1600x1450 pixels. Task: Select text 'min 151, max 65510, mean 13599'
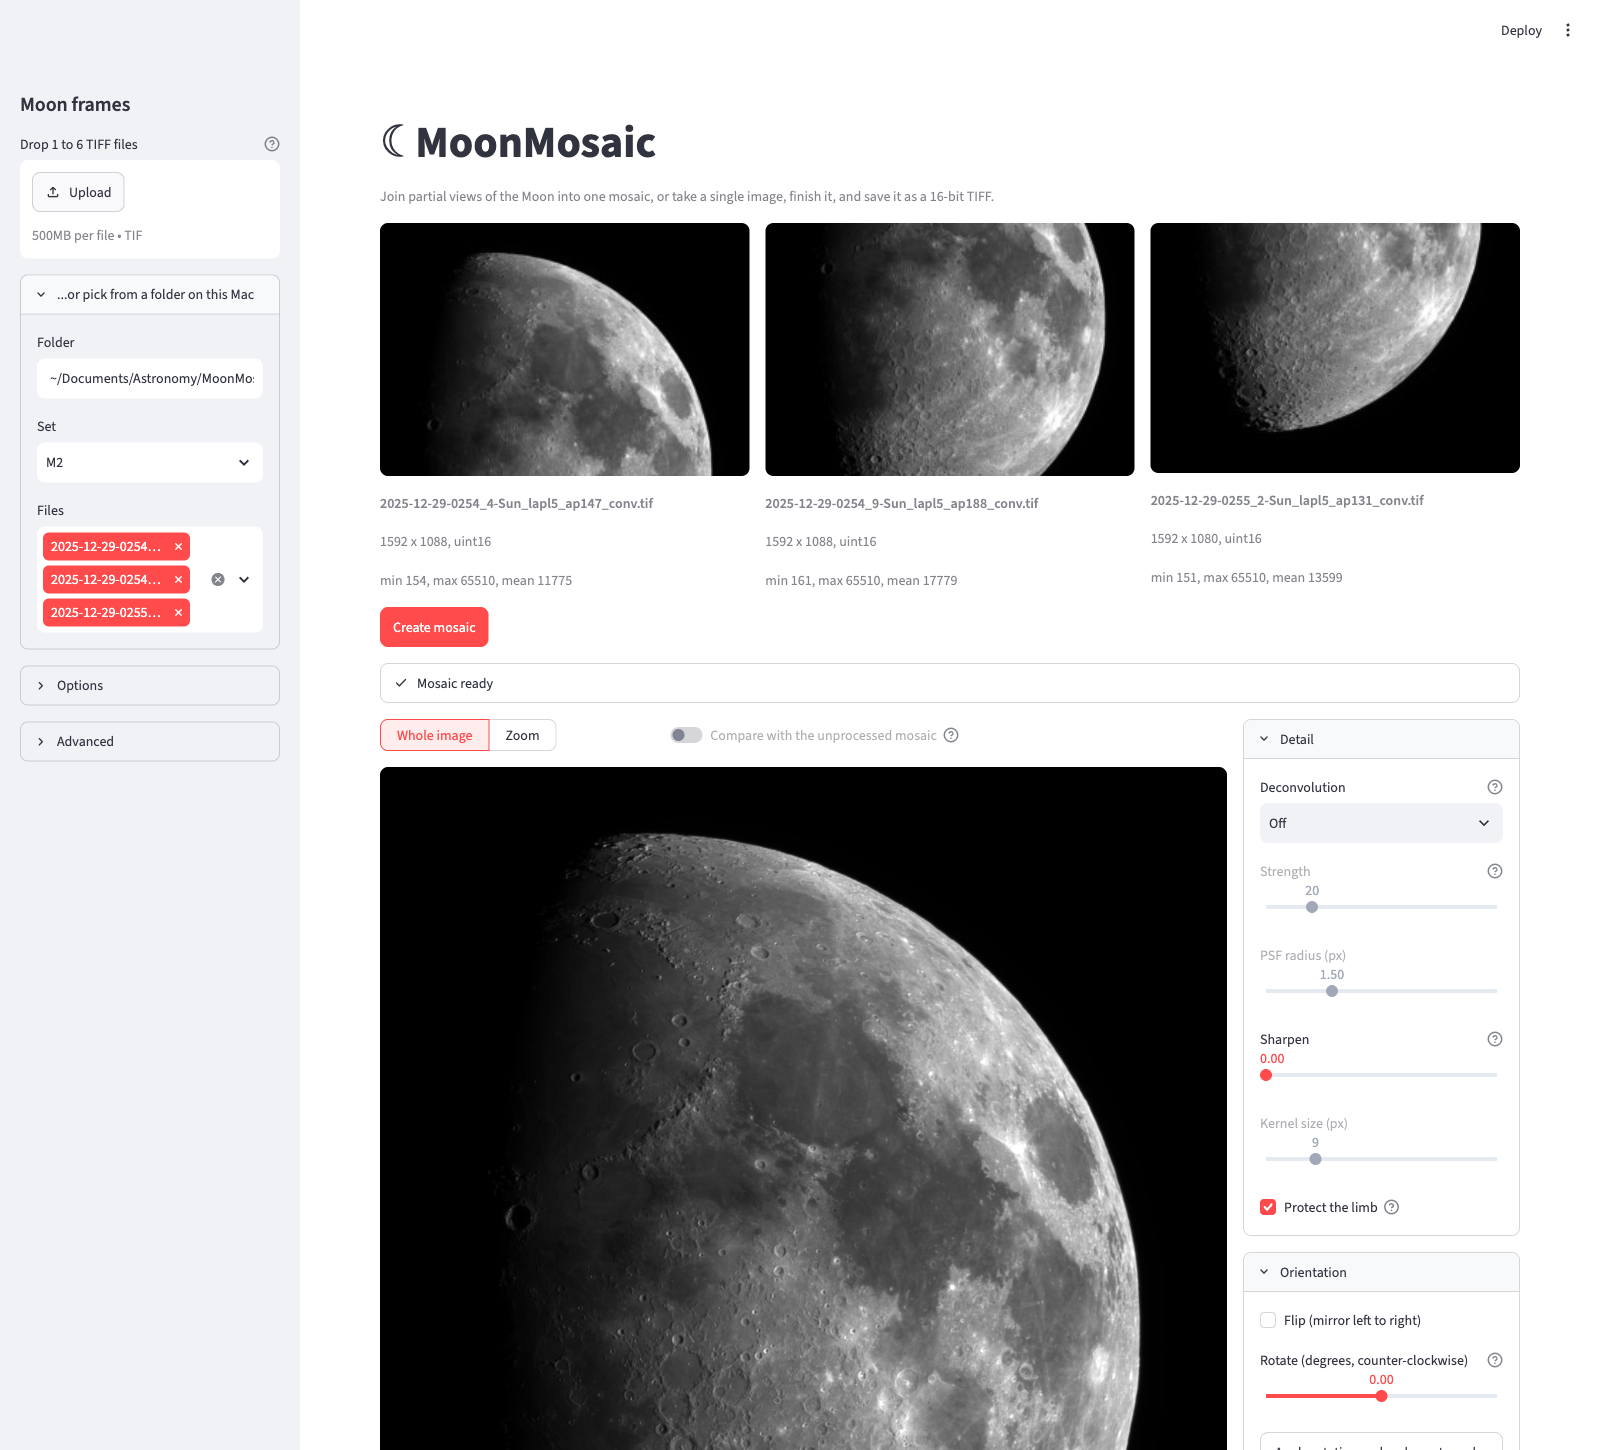click(1246, 577)
